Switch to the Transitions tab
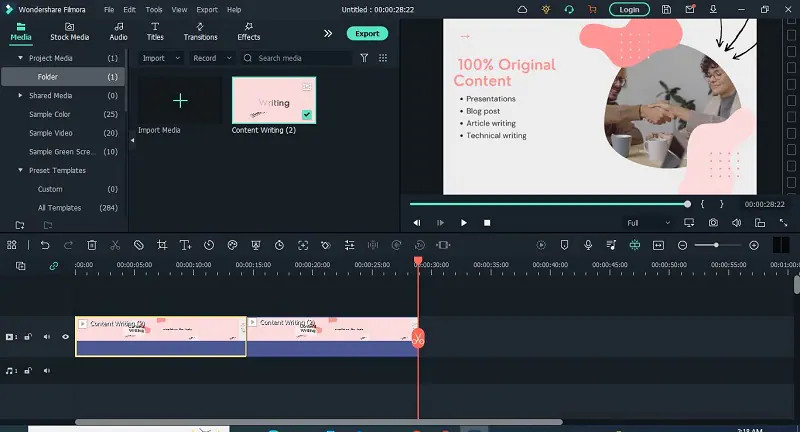This screenshot has width=800, height=432. (x=200, y=32)
